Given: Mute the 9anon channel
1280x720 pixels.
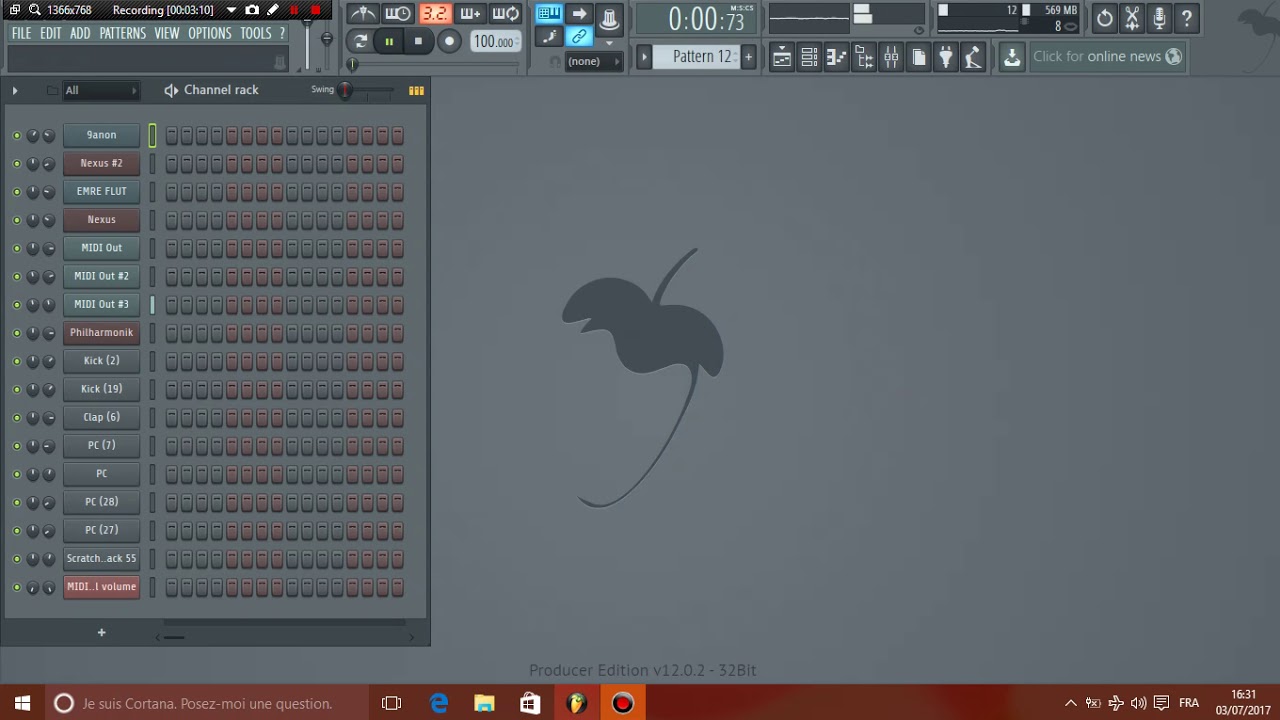Looking at the screenshot, I should [x=16, y=135].
